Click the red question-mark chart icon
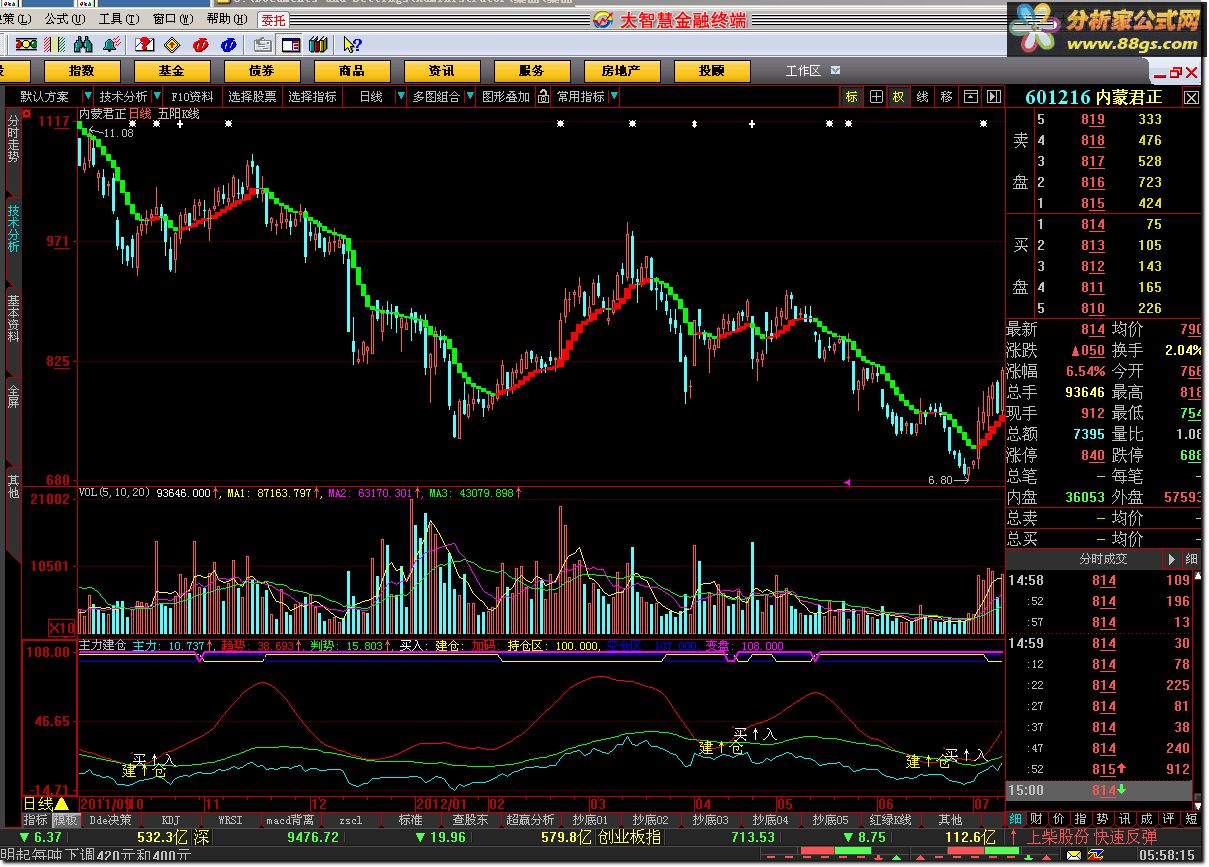 click(x=145, y=44)
